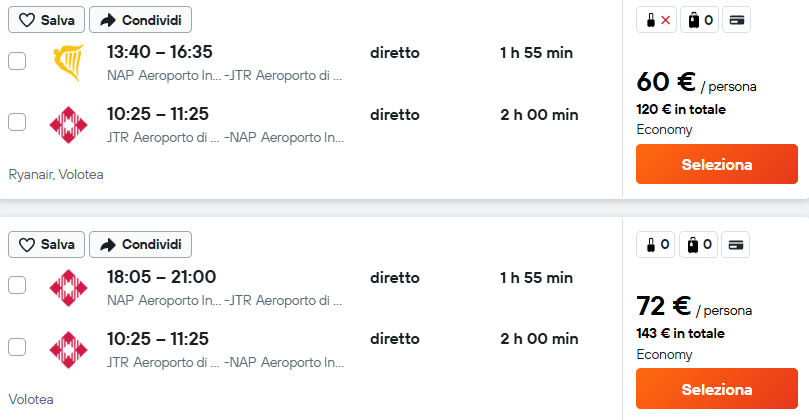Select the 72 € per persona offer
The width and height of the screenshot is (809, 420).
[717, 389]
